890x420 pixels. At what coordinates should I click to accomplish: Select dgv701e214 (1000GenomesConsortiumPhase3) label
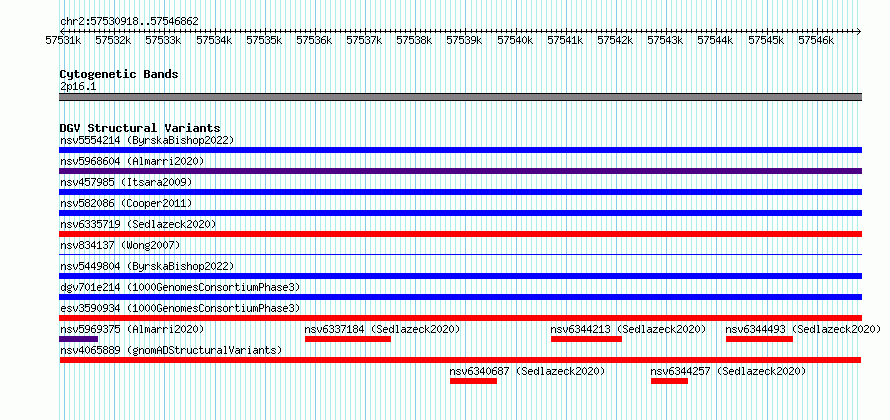180,287
